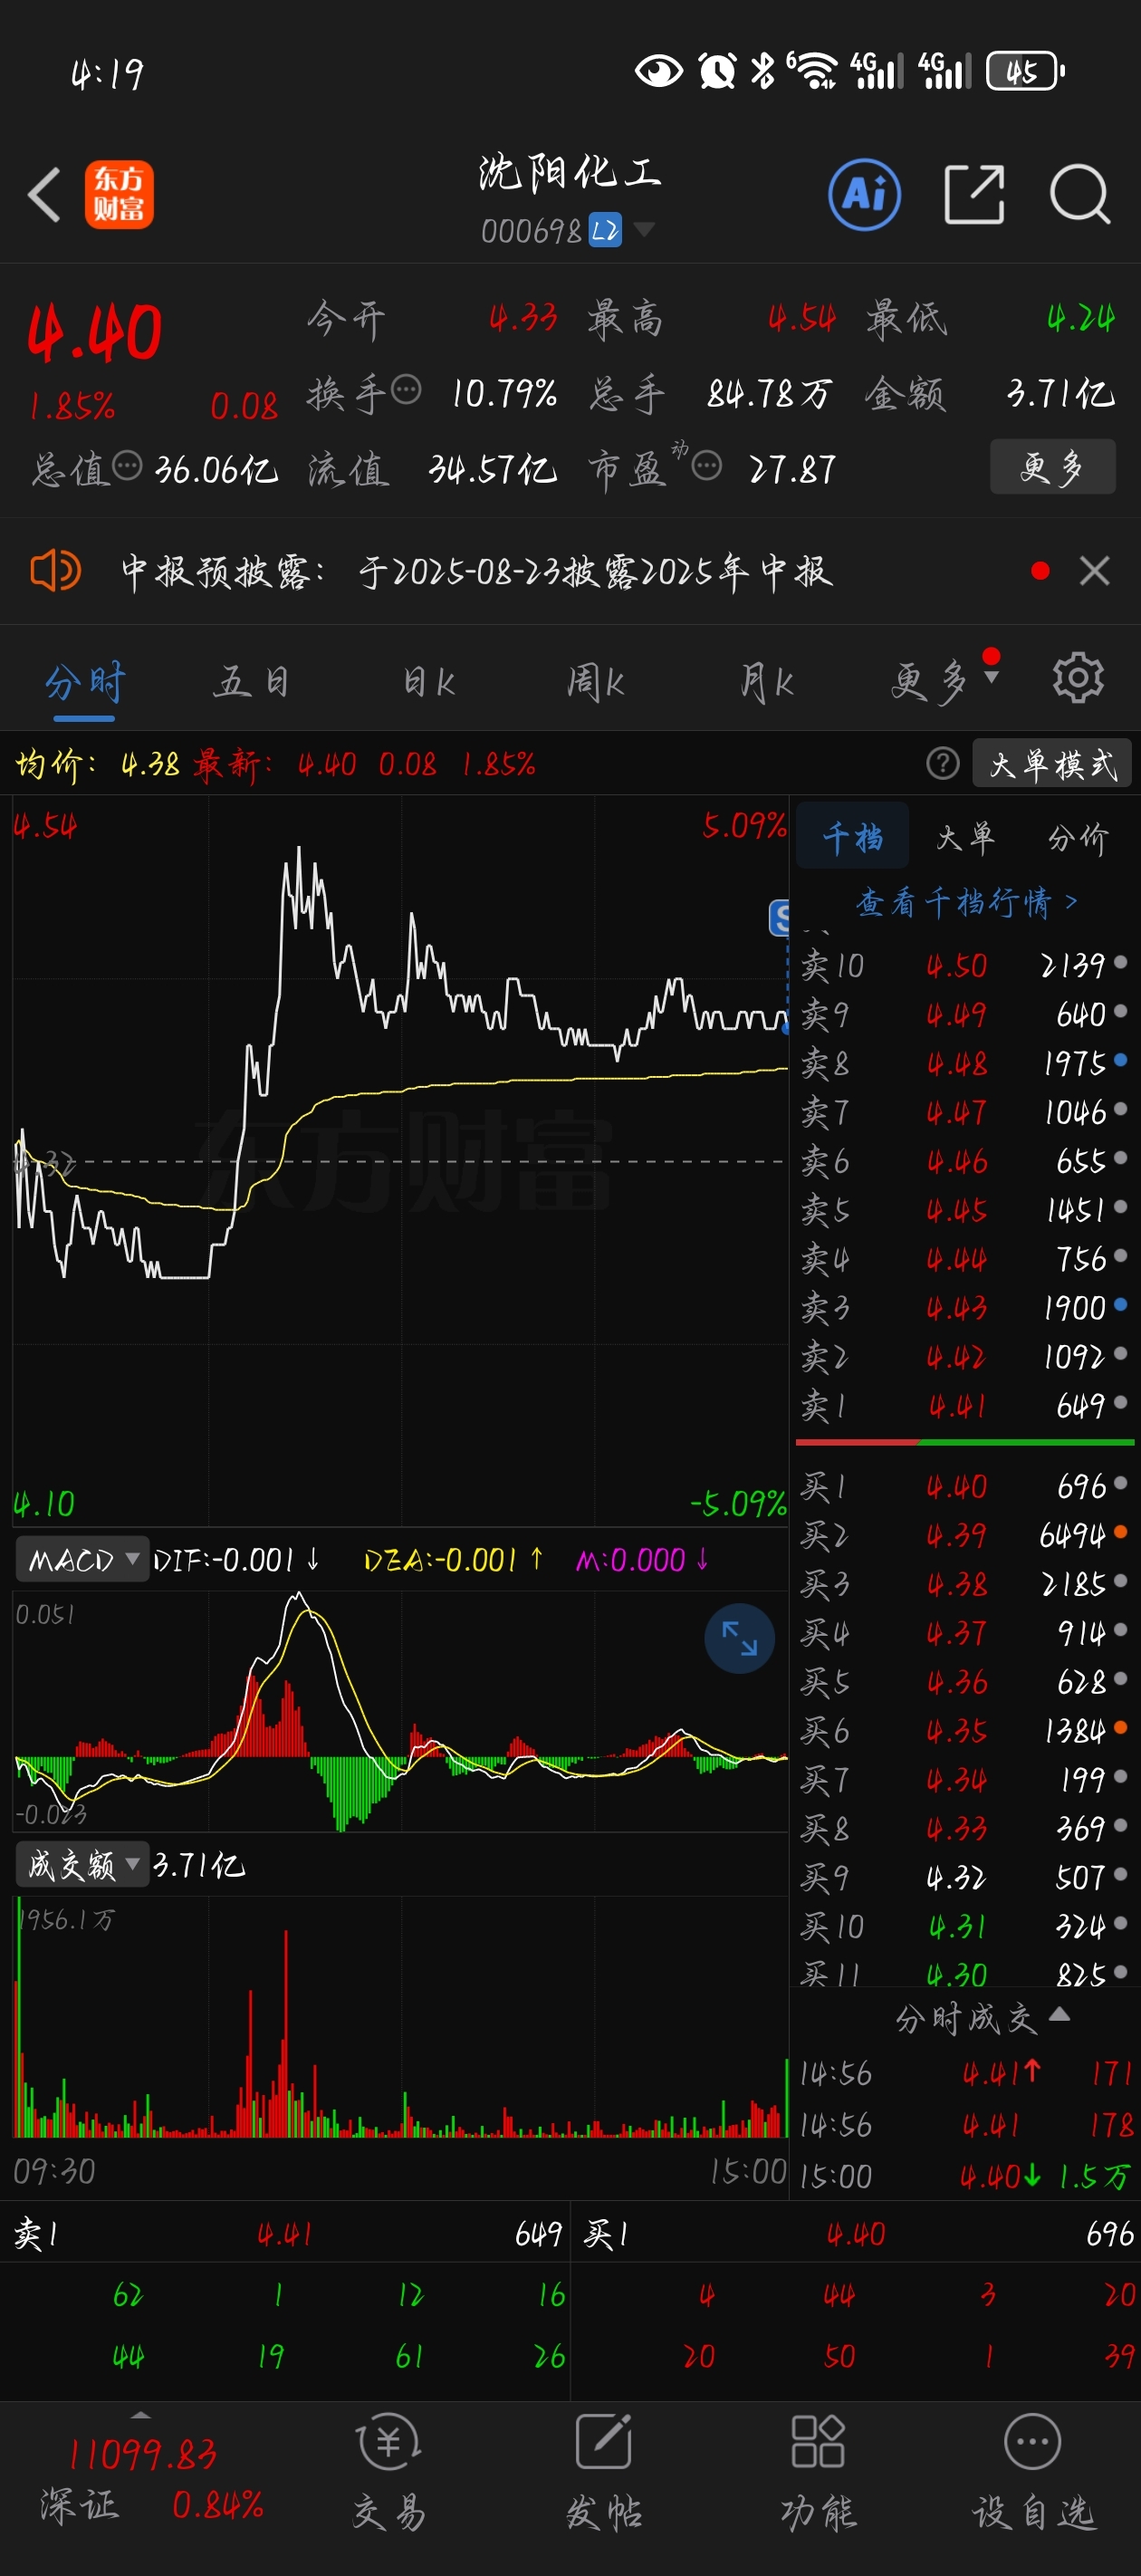Select the 分时 tab
1141x2576 pixels.
85,683
